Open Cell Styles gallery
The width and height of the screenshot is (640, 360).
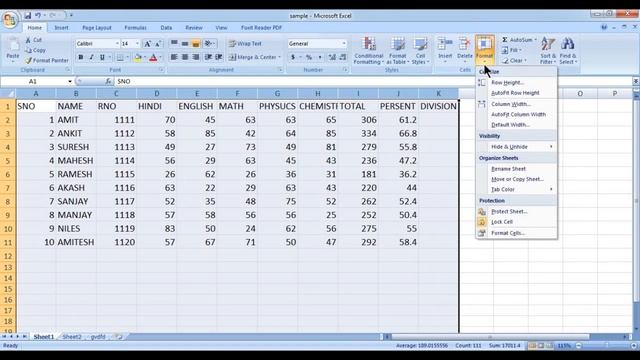(x=420, y=51)
